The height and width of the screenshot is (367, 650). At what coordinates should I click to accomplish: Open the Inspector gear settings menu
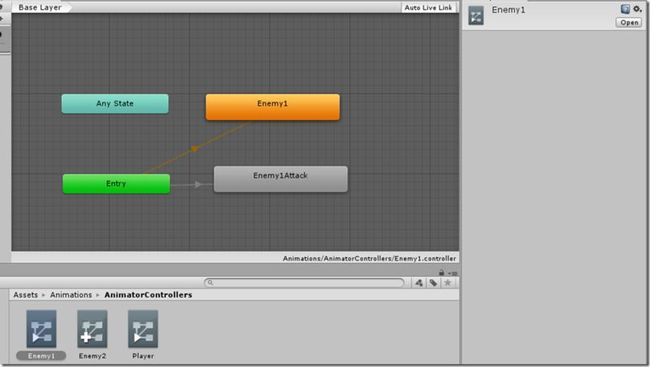638,9
